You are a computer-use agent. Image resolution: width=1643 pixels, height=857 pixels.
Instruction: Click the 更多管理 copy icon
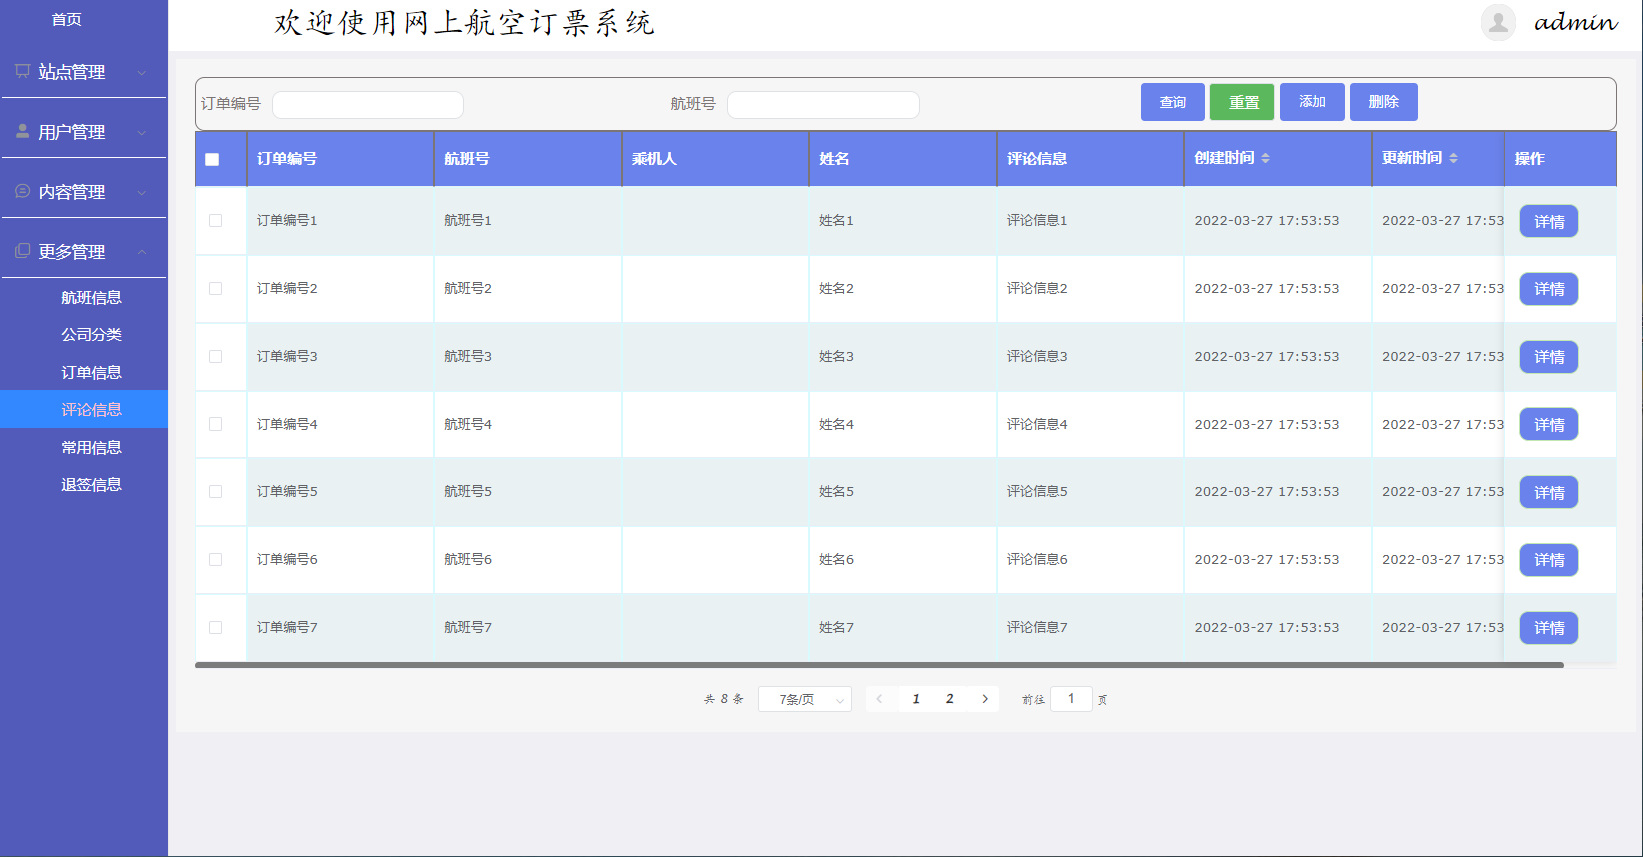(x=22, y=251)
